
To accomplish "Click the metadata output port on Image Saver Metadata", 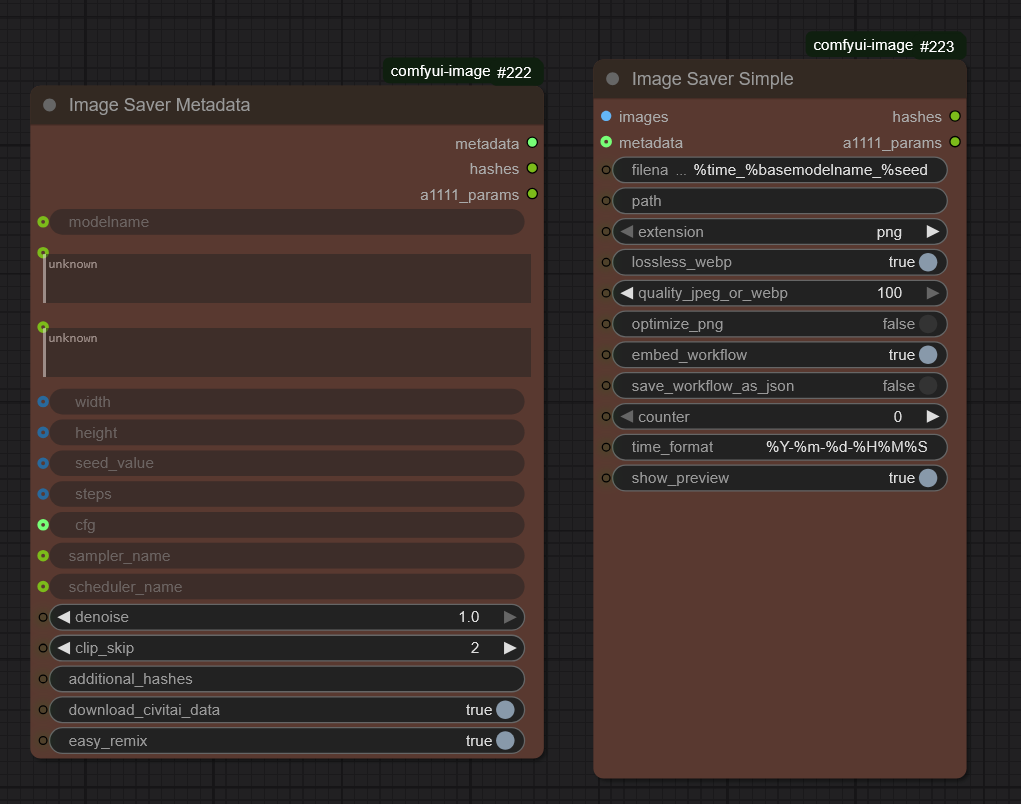I will [532, 143].
